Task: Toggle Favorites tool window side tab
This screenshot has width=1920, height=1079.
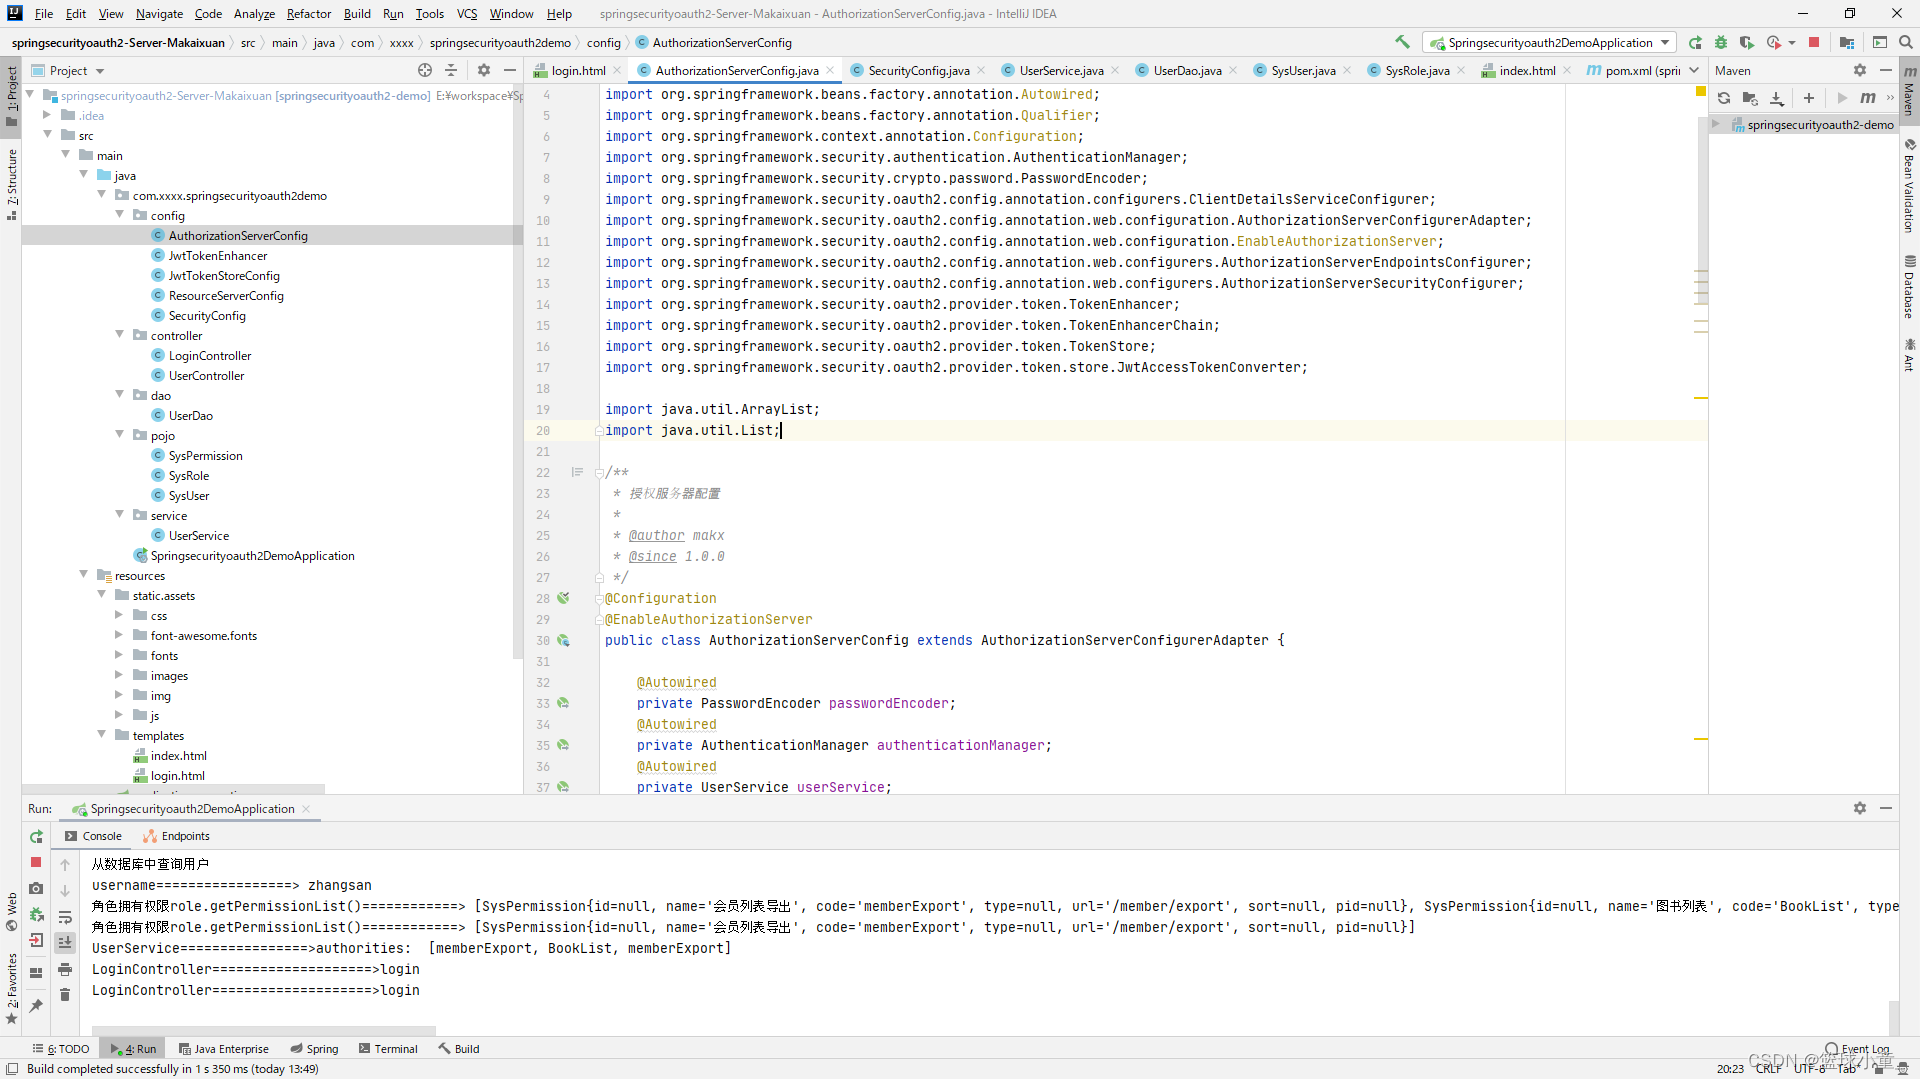Action: pos(11,988)
